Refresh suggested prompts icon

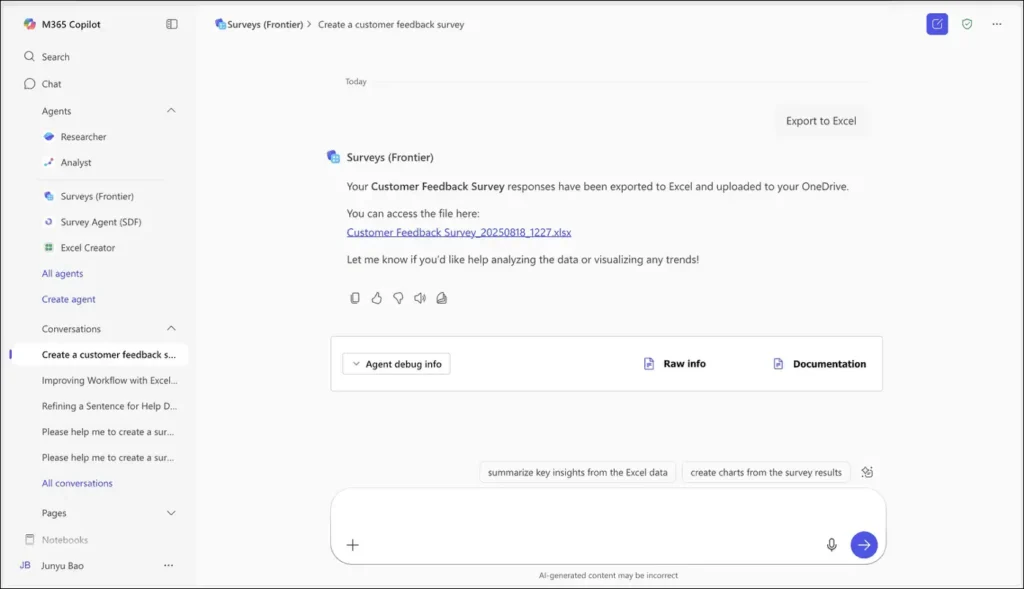point(867,472)
